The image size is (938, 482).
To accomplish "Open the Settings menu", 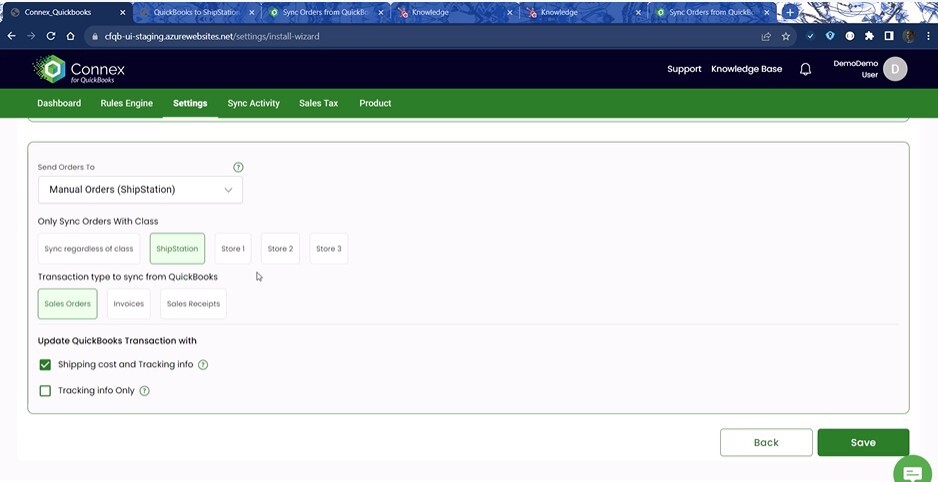I will [190, 103].
